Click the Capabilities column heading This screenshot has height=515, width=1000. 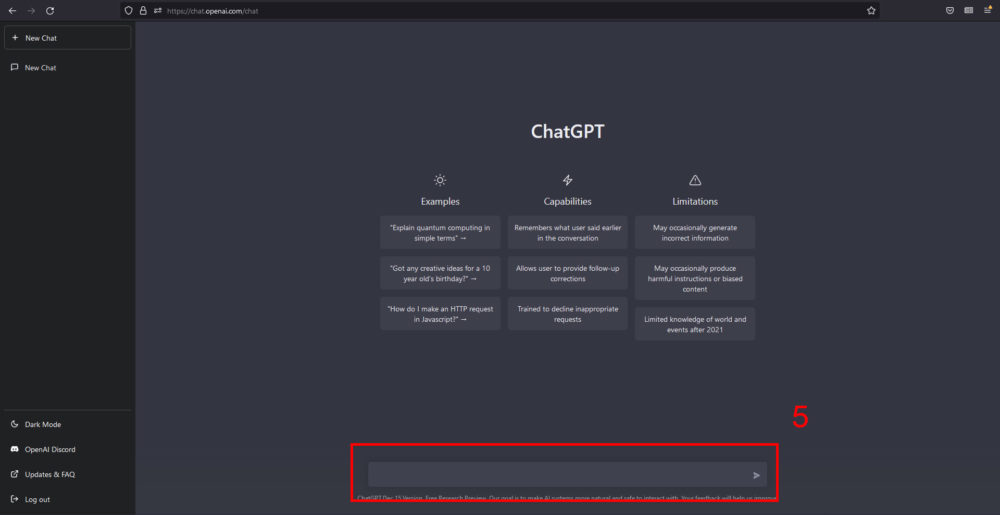click(x=568, y=201)
